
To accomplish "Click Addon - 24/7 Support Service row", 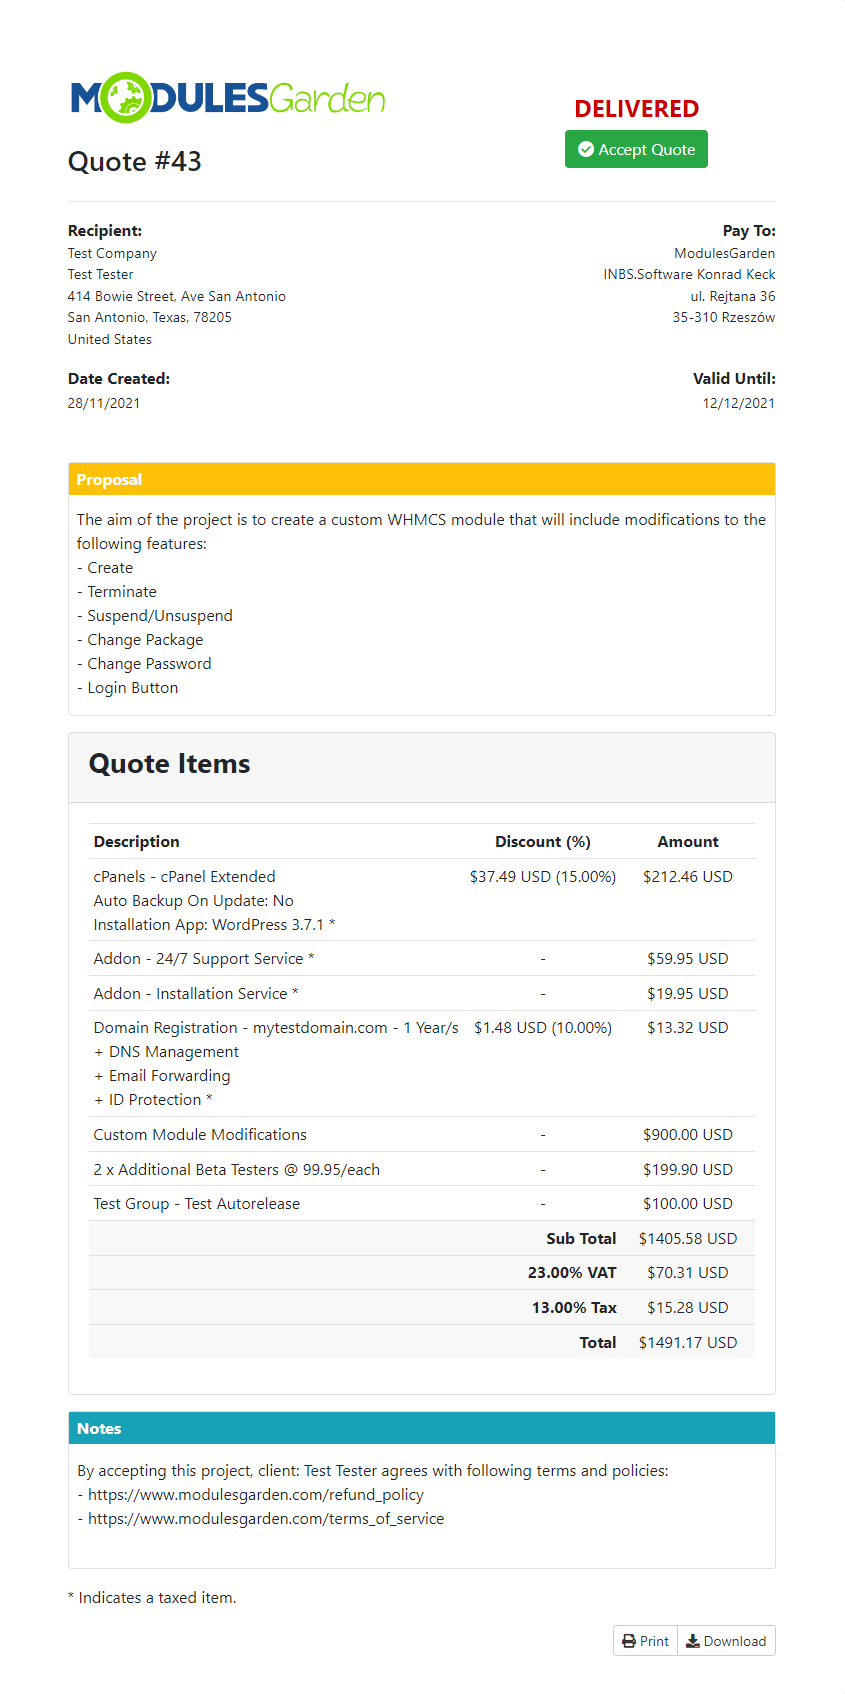I will tap(422, 958).
